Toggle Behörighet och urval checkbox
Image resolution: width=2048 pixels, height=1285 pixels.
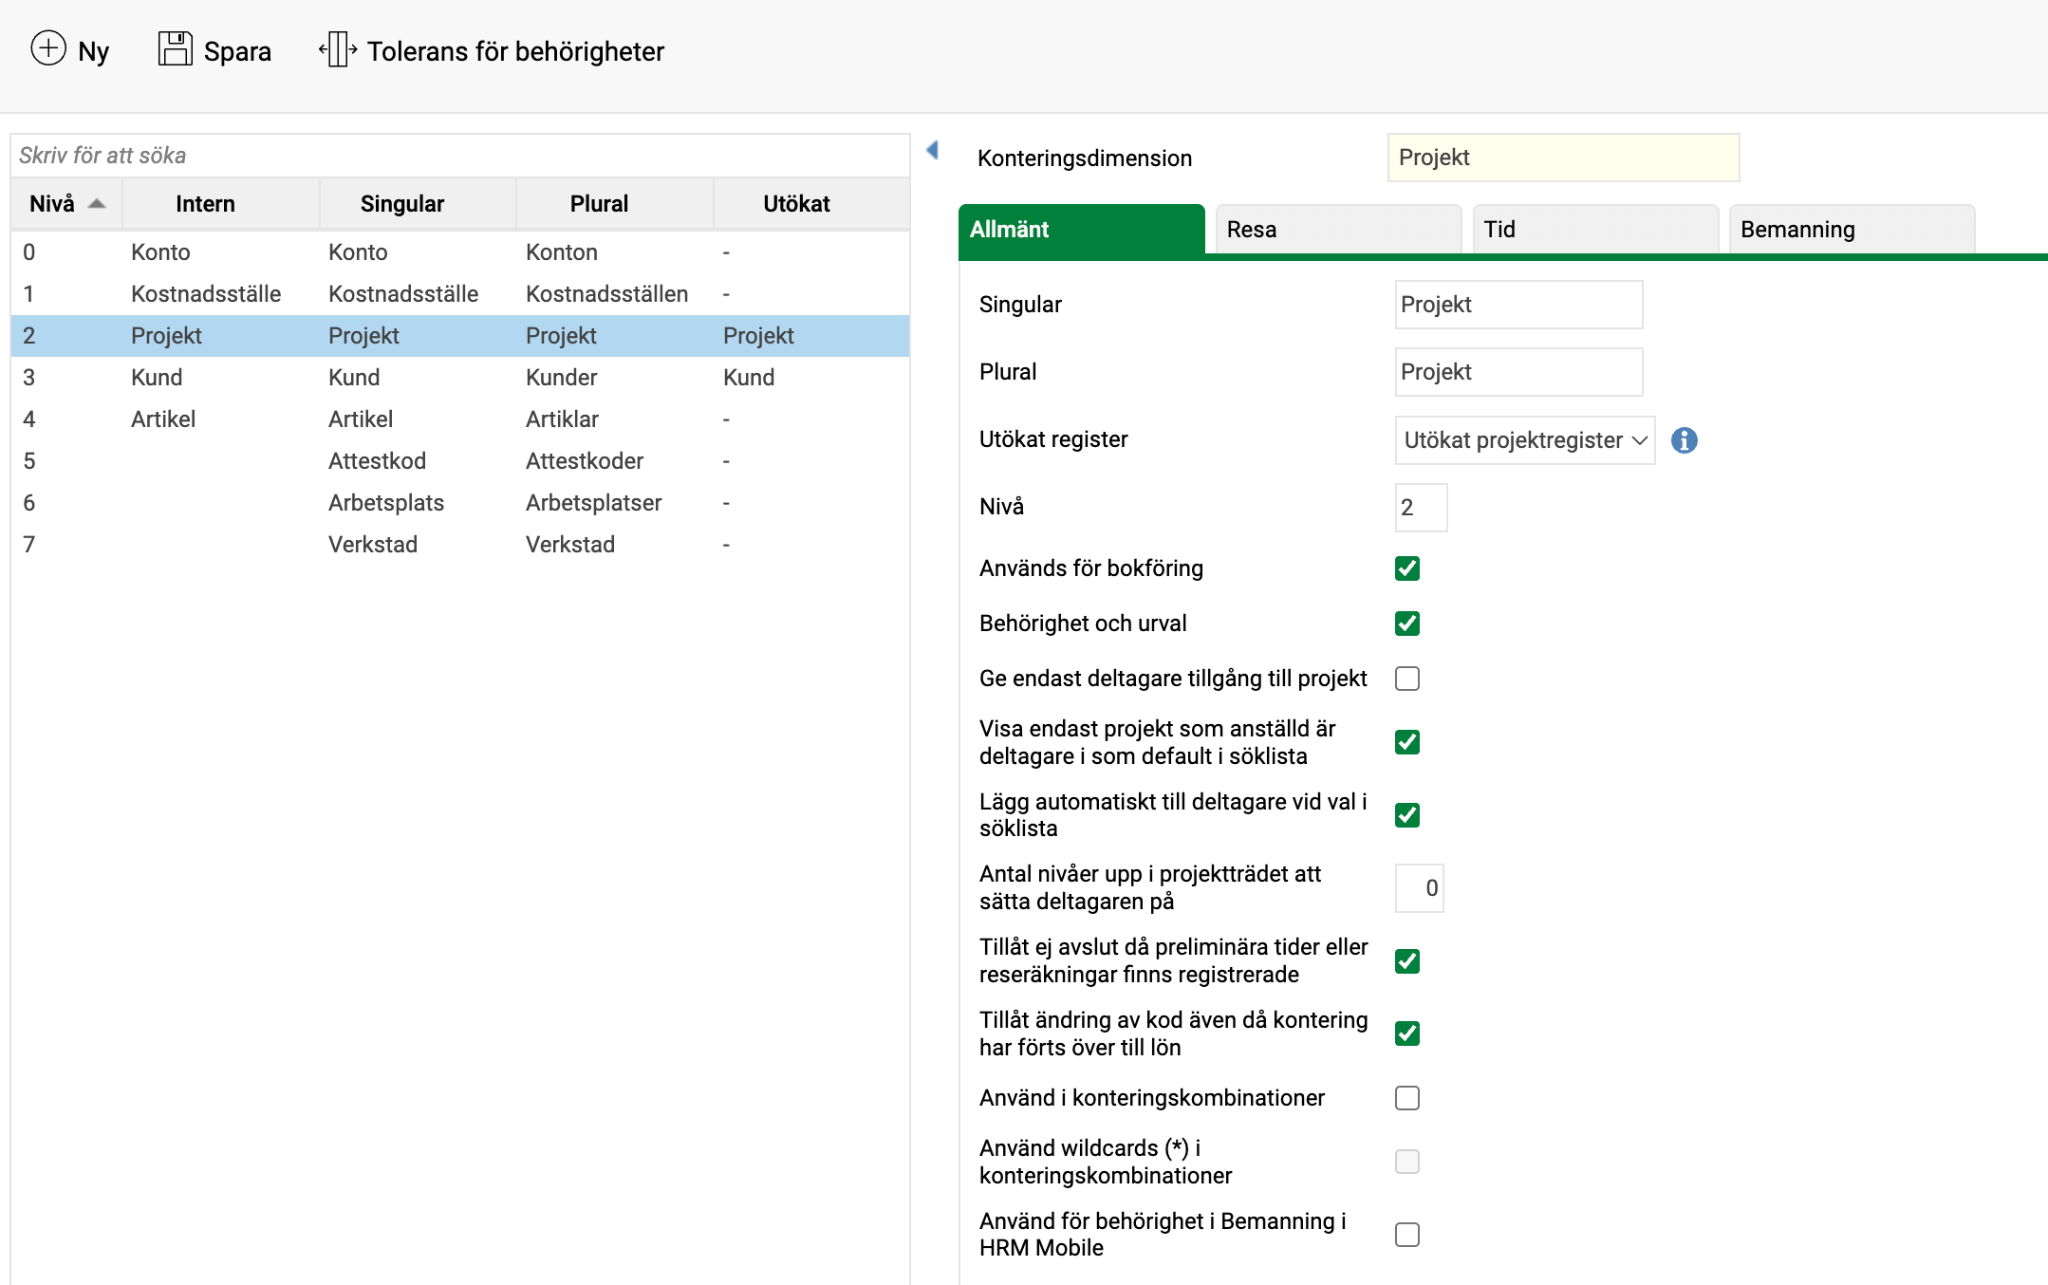[1407, 623]
